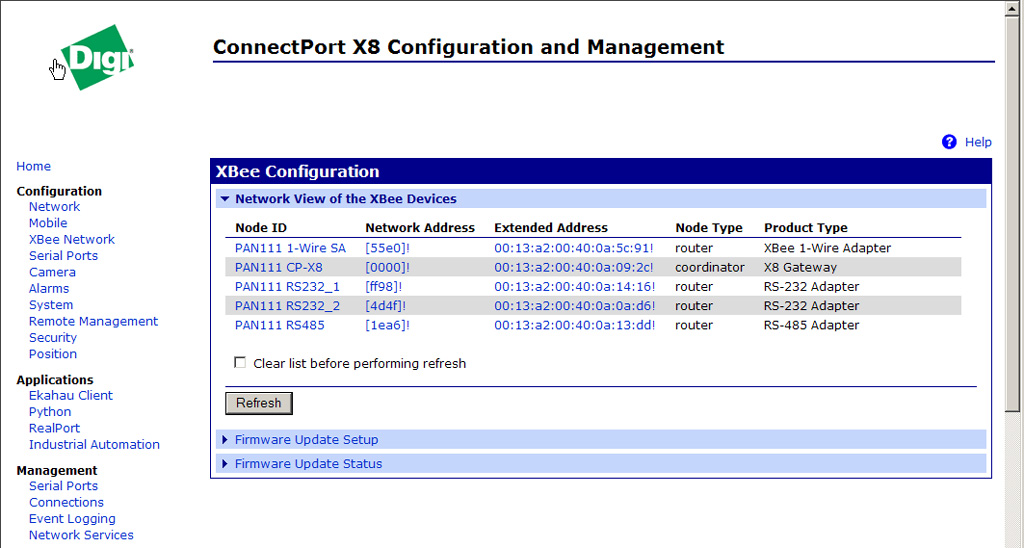Go to XBee Network configuration
1024x548 pixels.
pyautogui.click(x=71, y=240)
